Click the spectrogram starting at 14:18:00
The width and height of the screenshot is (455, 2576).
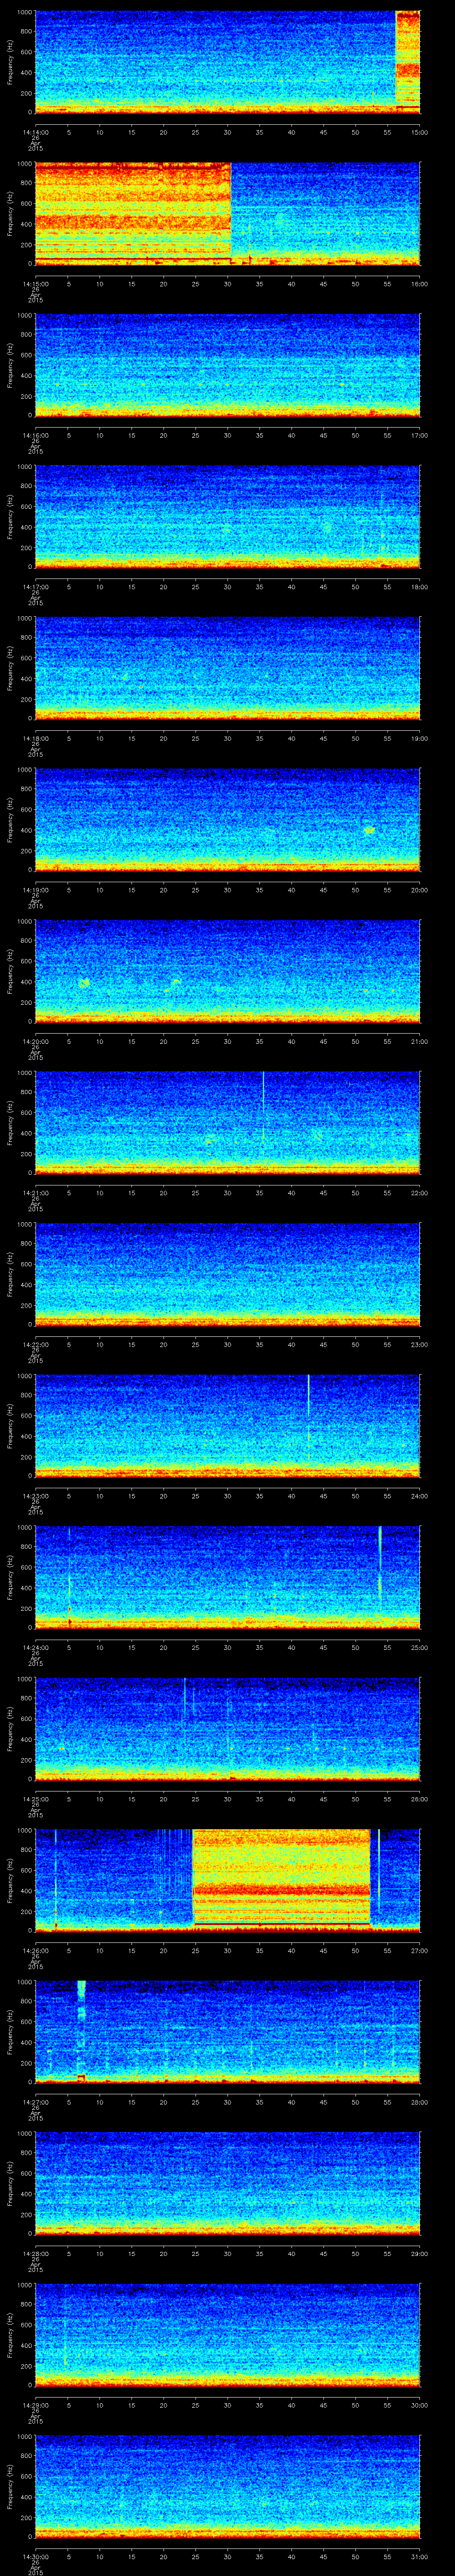click(228, 668)
